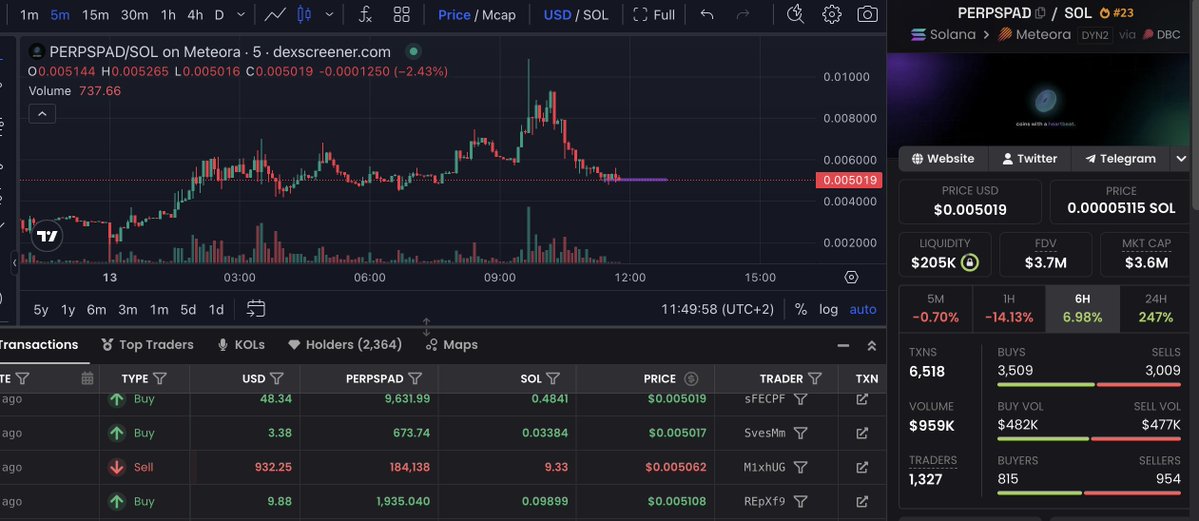Switch chart to Mcap mode
1199x521 pixels.
point(499,15)
